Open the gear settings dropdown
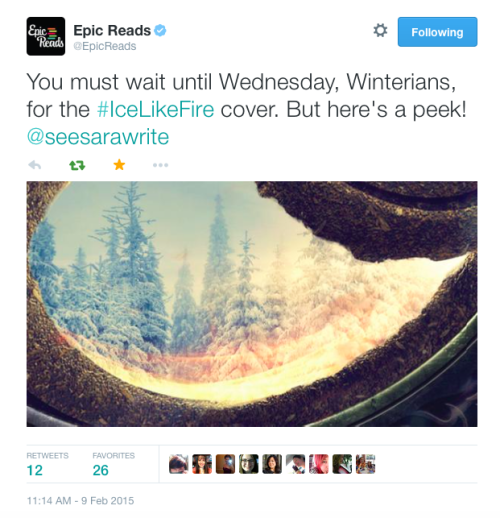This screenshot has width=500, height=518. 380,31
